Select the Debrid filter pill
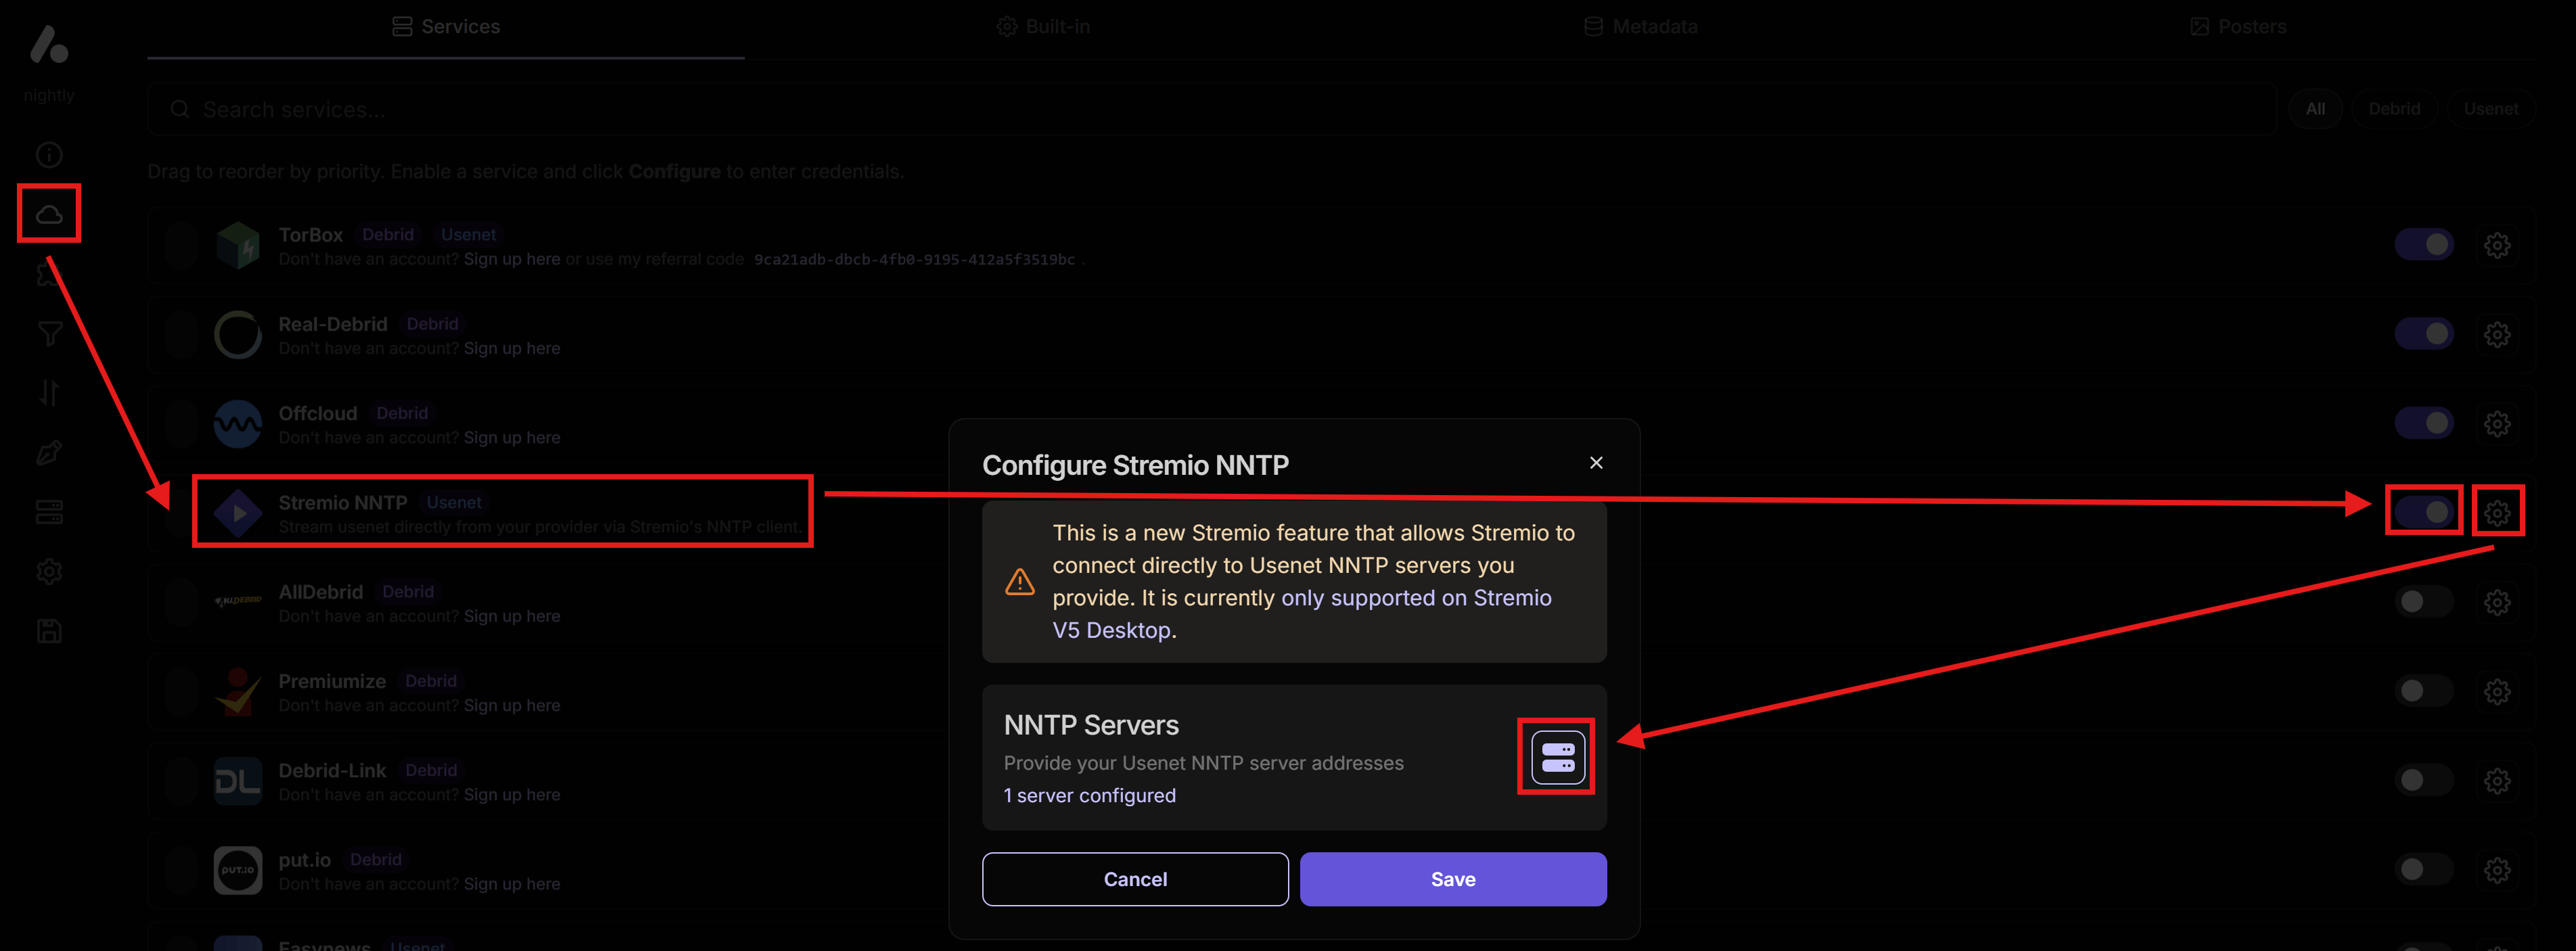The width and height of the screenshot is (2576, 951). point(2394,109)
